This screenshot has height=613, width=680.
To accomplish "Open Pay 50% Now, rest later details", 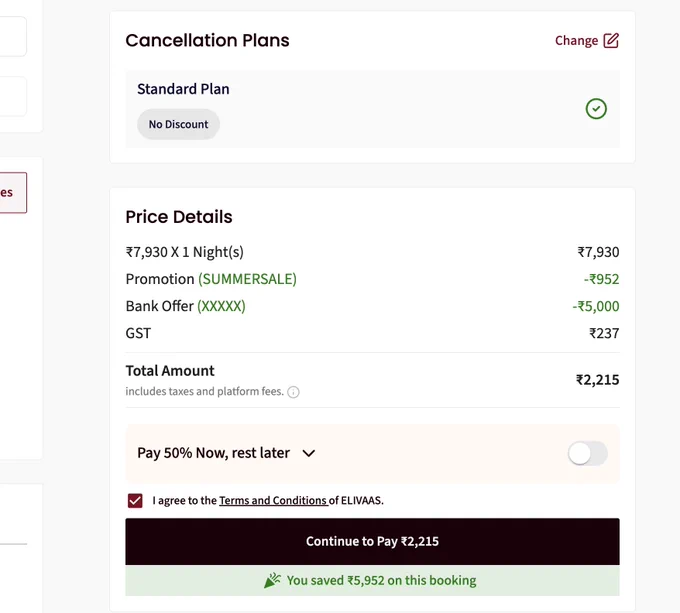I will (213, 453).
